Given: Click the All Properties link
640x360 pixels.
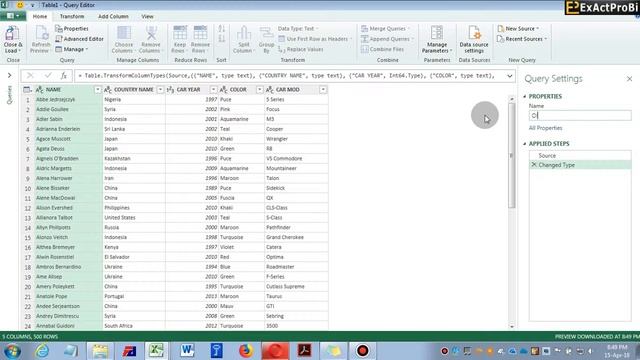Looking at the screenshot, I should (x=545, y=128).
